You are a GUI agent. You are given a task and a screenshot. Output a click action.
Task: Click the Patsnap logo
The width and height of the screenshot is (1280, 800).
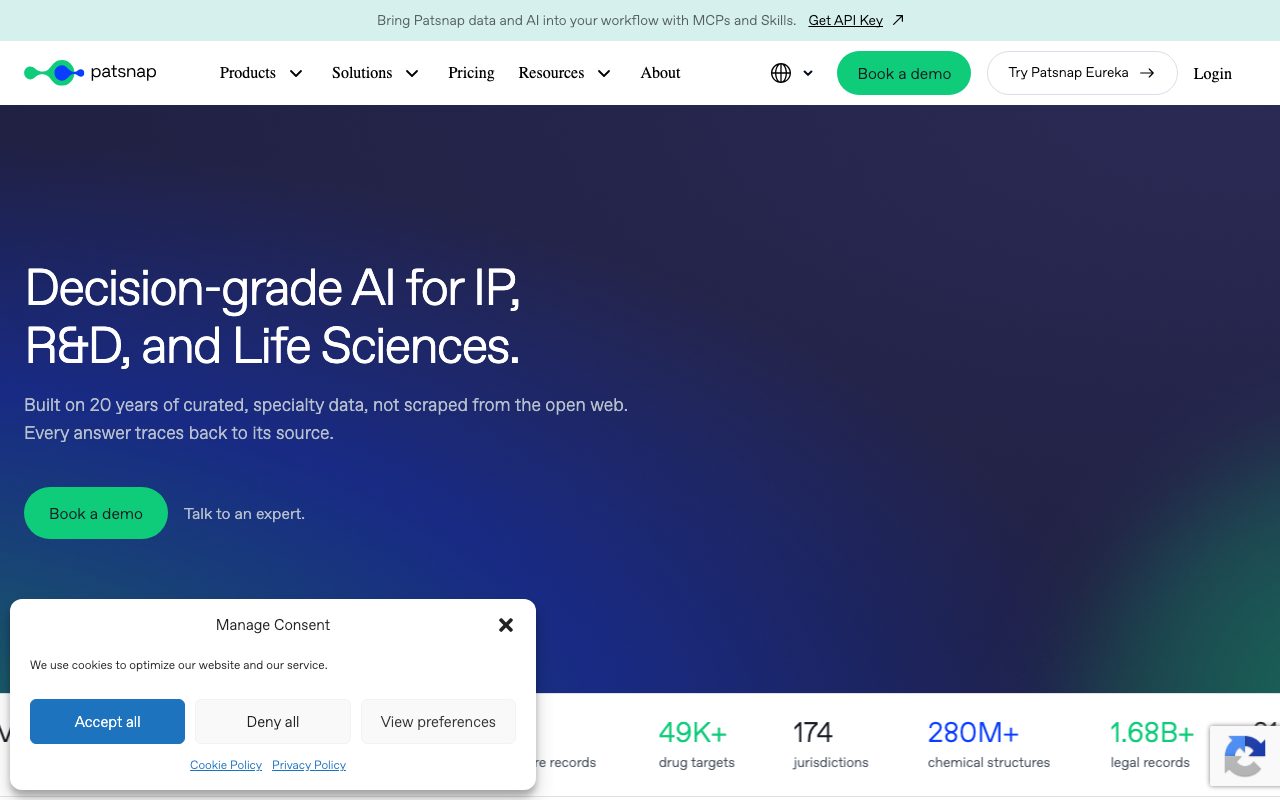tap(90, 72)
